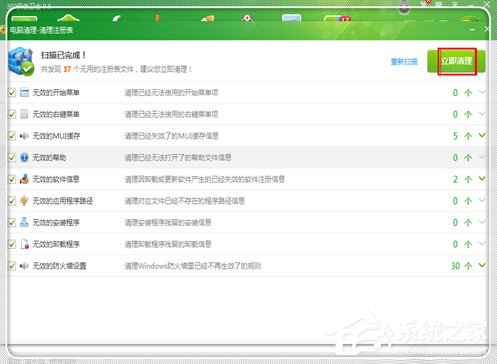Click the context menu icon beside 无效的右键菜单
The width and height of the screenshot is (497, 364).
coord(24,114)
